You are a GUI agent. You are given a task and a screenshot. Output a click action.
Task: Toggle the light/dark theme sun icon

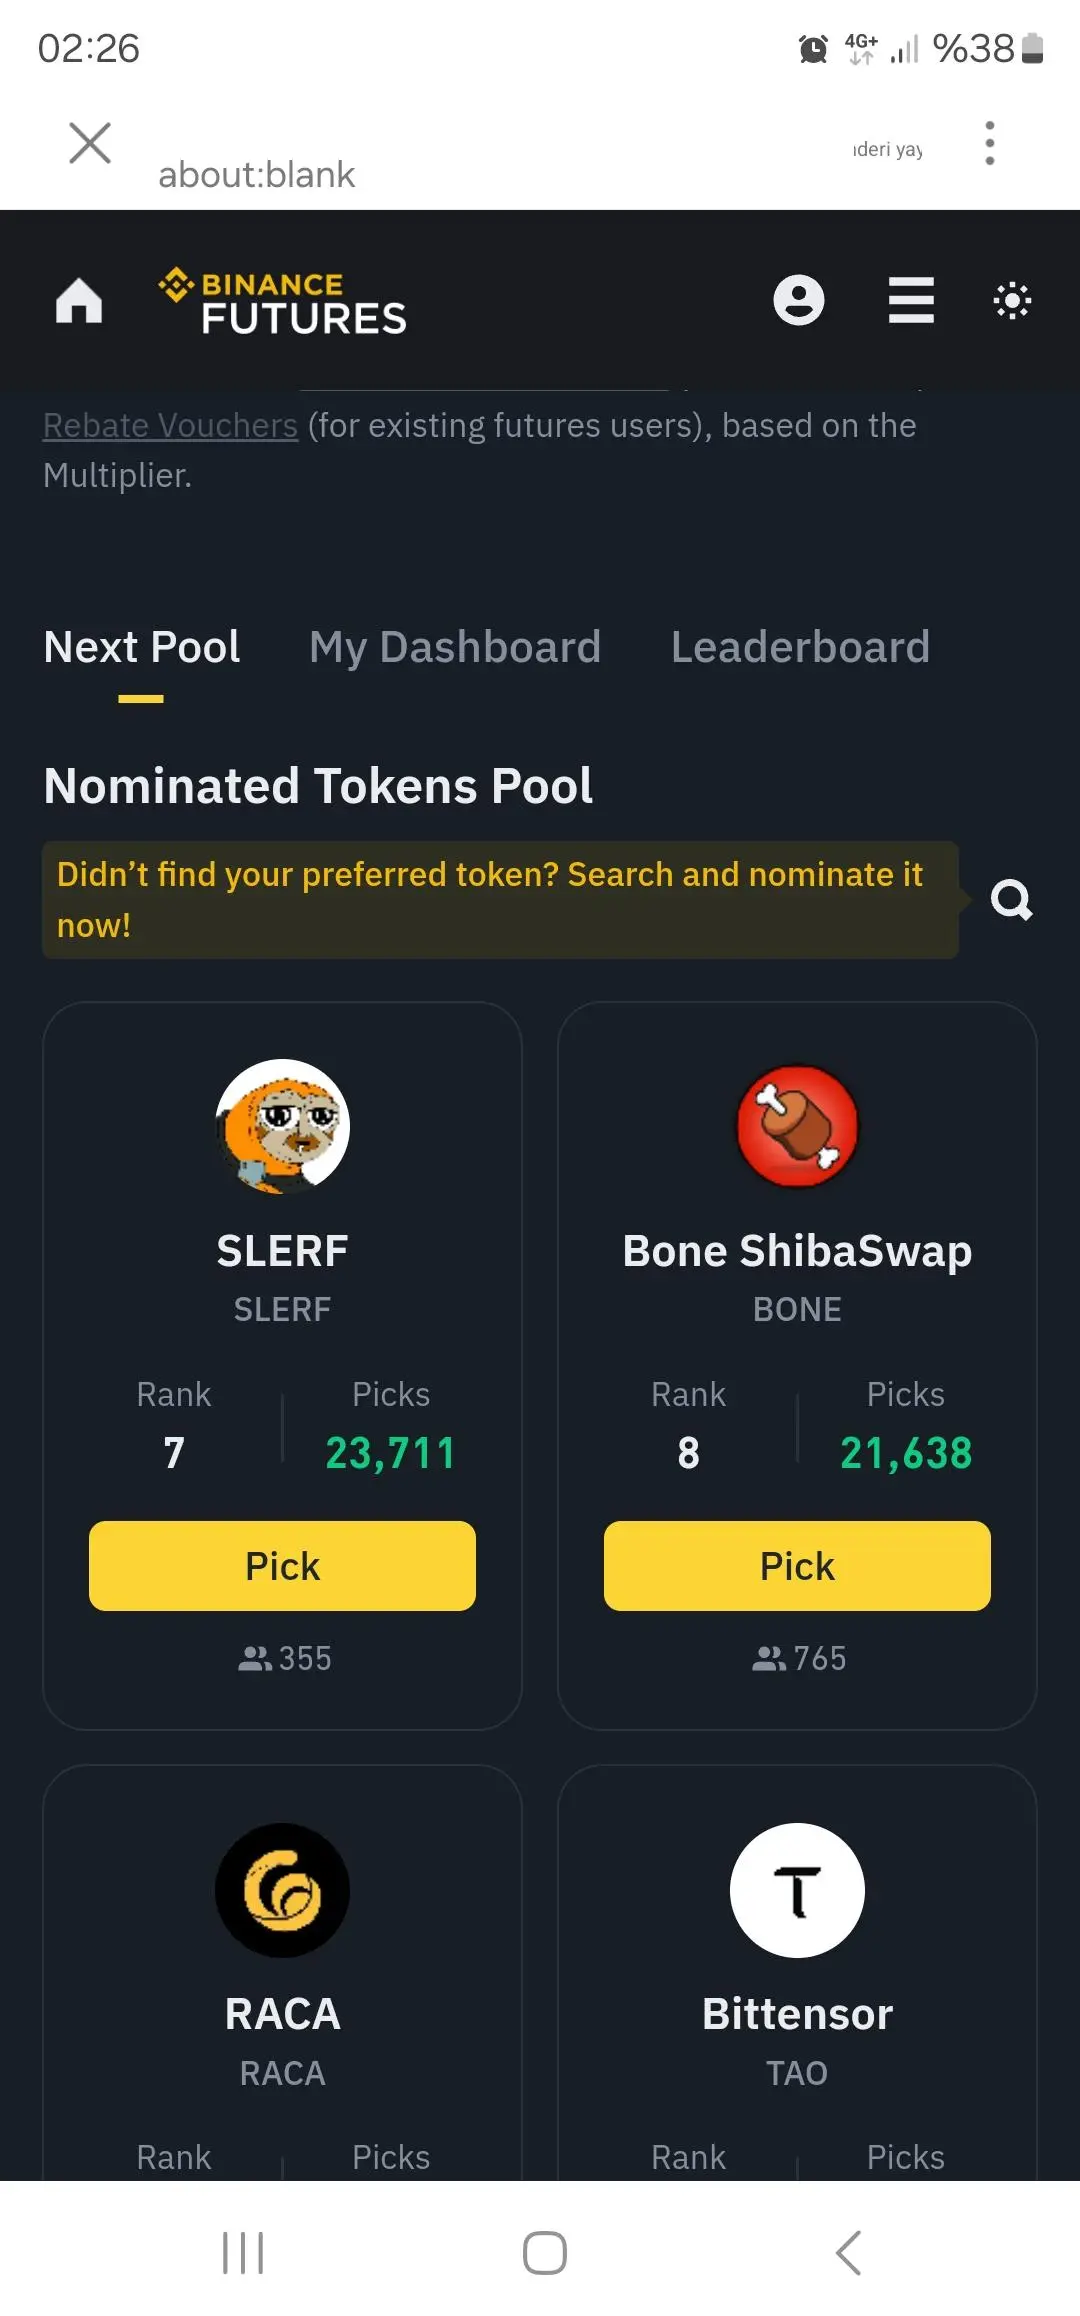click(1012, 300)
